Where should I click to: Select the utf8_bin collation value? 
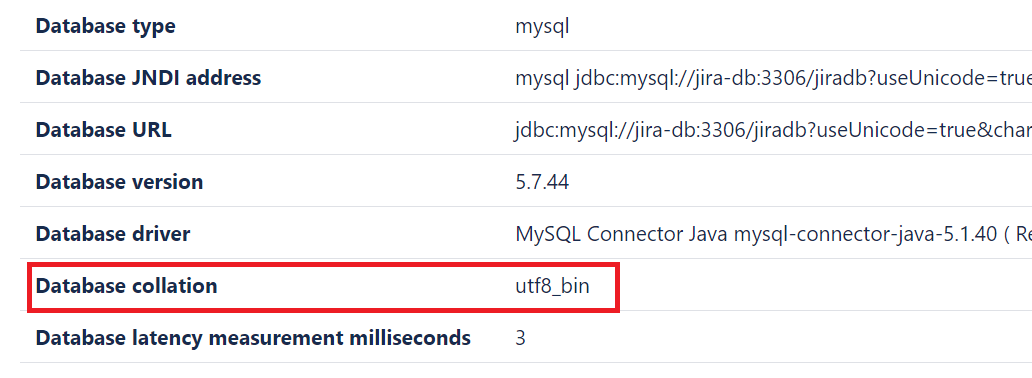552,286
